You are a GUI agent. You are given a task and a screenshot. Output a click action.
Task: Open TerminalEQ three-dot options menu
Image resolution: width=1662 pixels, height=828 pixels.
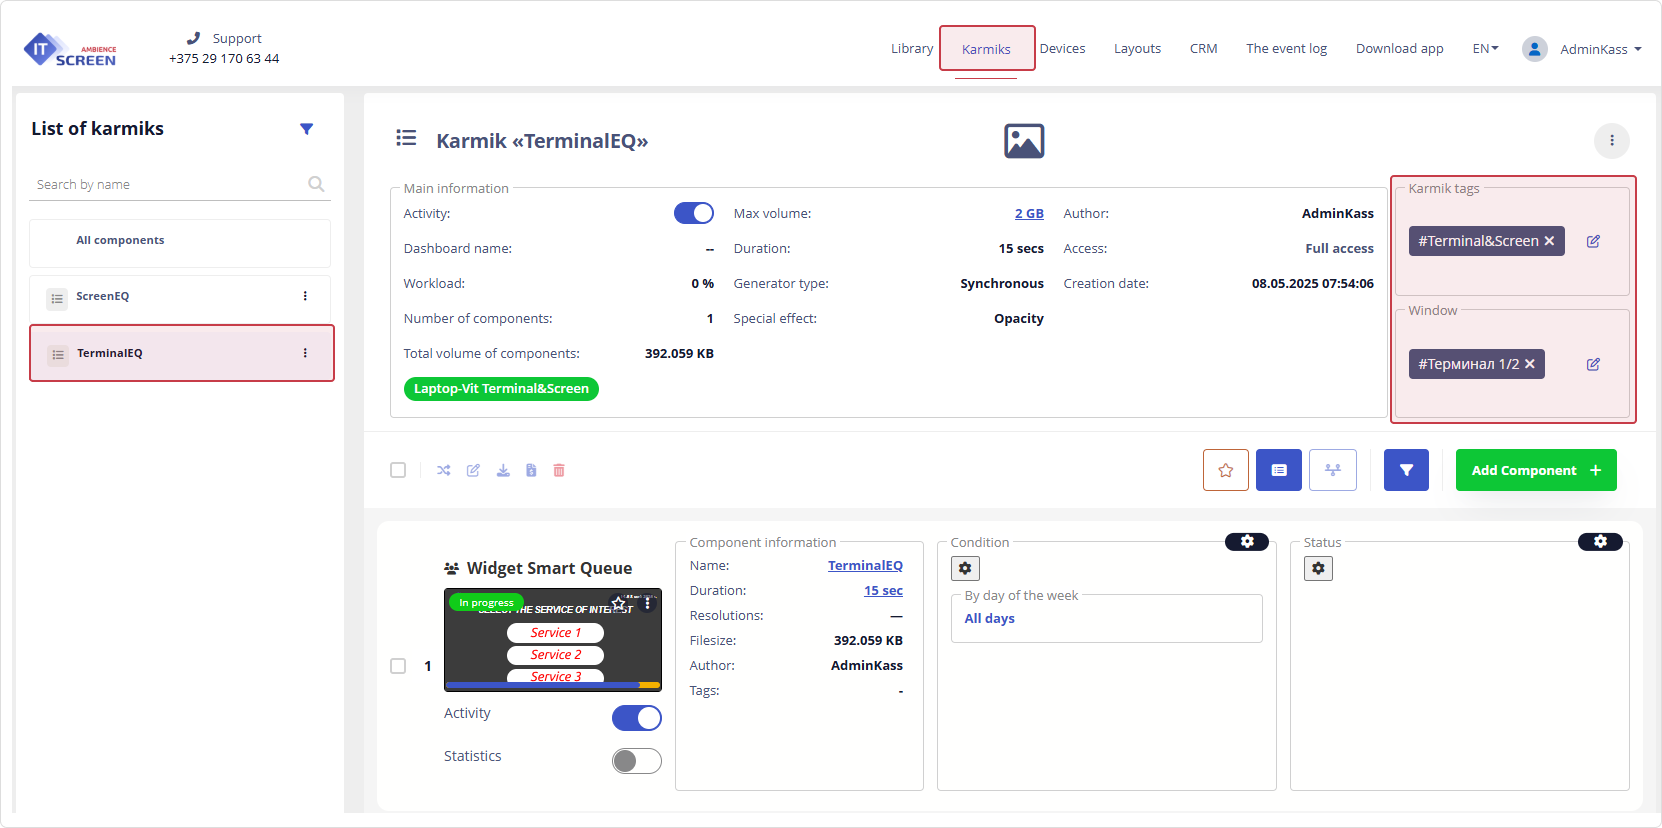[305, 353]
